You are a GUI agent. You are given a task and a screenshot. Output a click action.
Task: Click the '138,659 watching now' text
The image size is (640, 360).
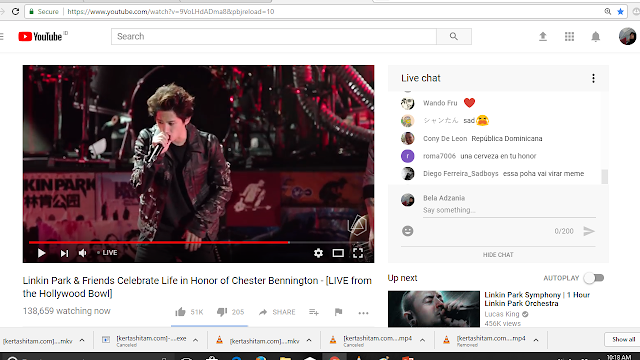click(x=67, y=311)
